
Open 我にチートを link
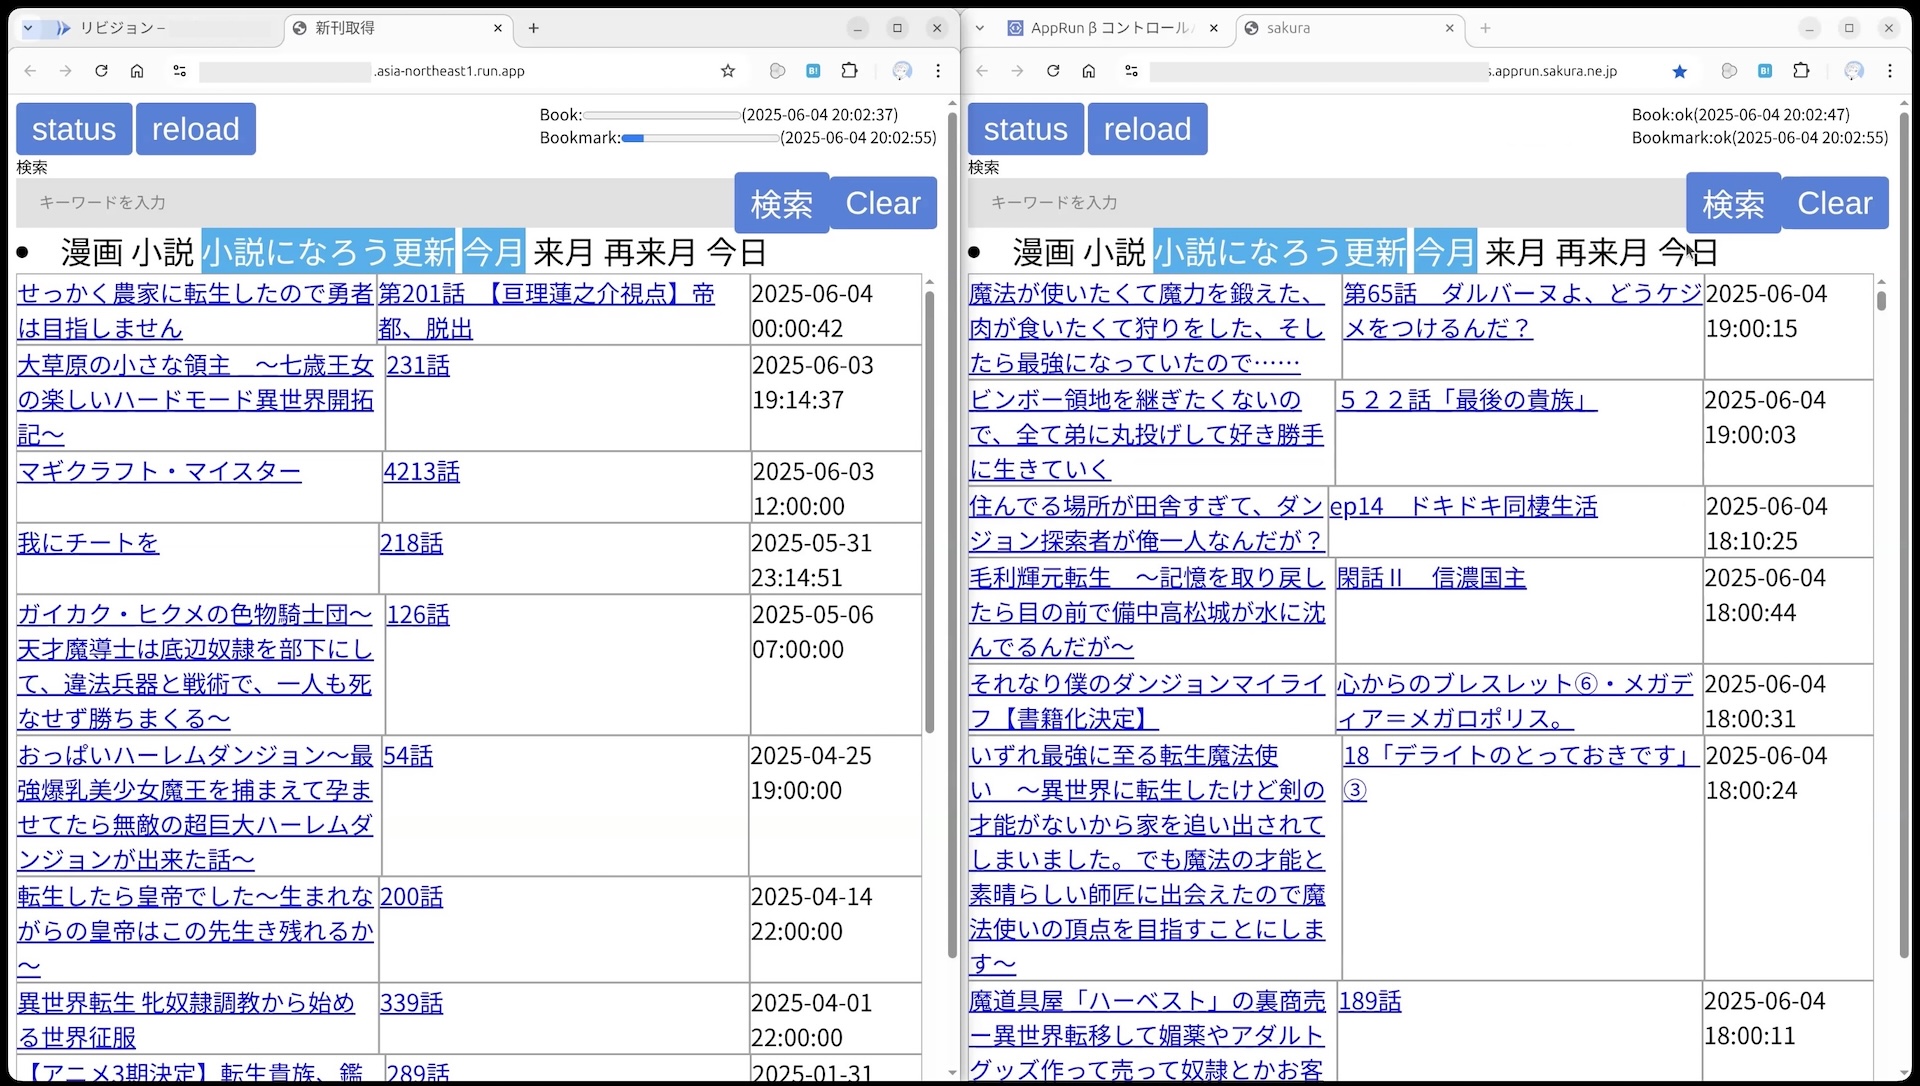point(88,543)
